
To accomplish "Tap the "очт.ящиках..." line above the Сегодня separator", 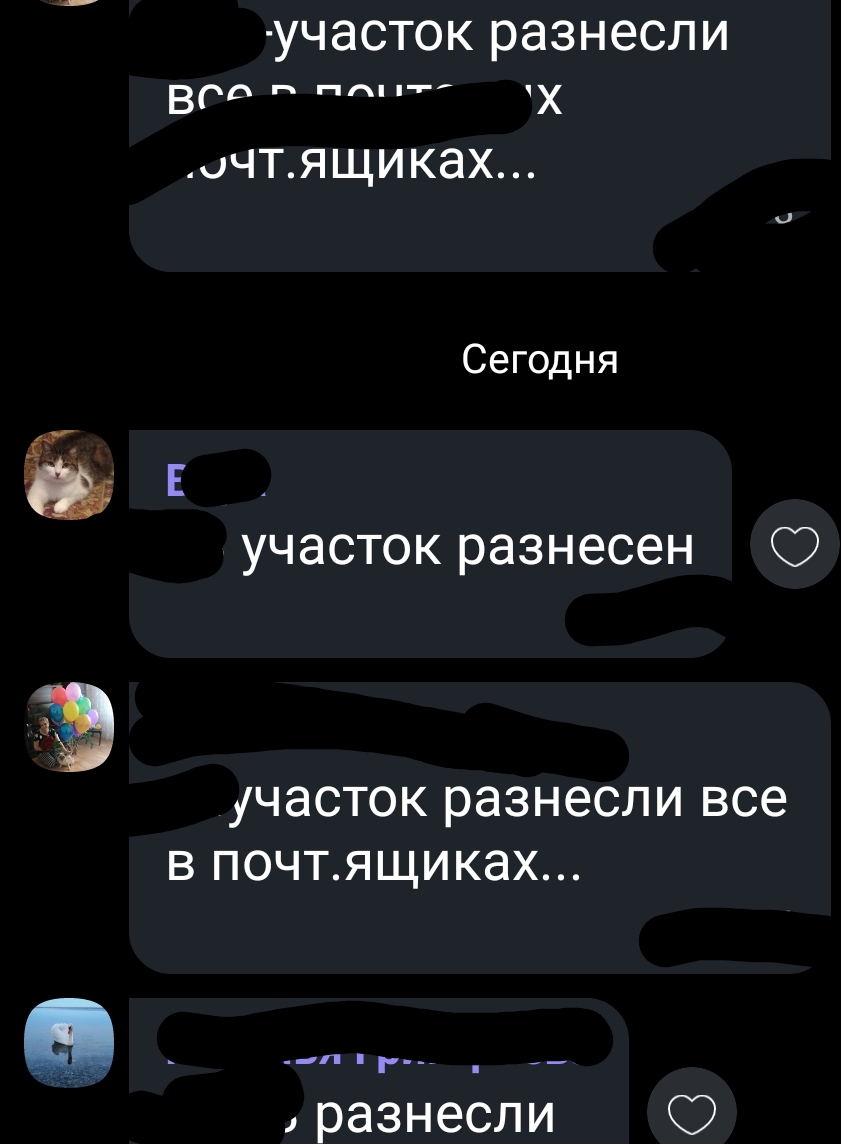I will pos(352,165).
